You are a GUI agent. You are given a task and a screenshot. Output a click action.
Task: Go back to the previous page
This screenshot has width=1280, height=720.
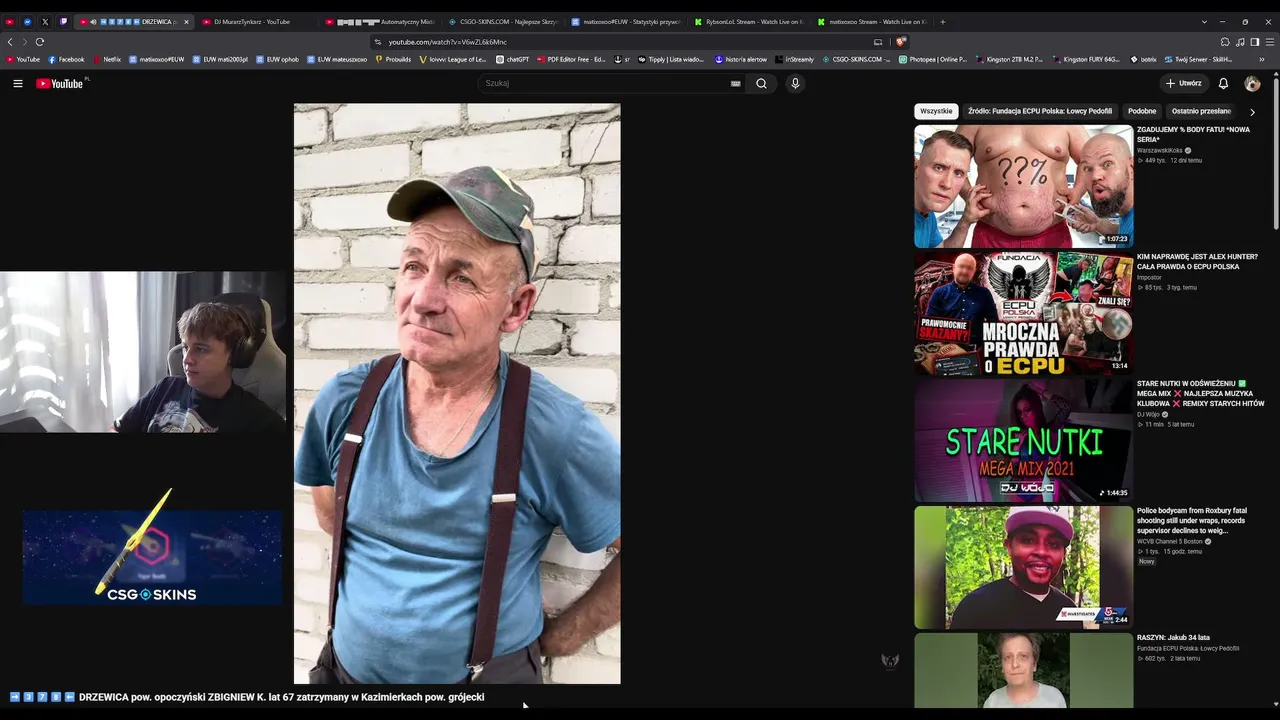pos(10,42)
